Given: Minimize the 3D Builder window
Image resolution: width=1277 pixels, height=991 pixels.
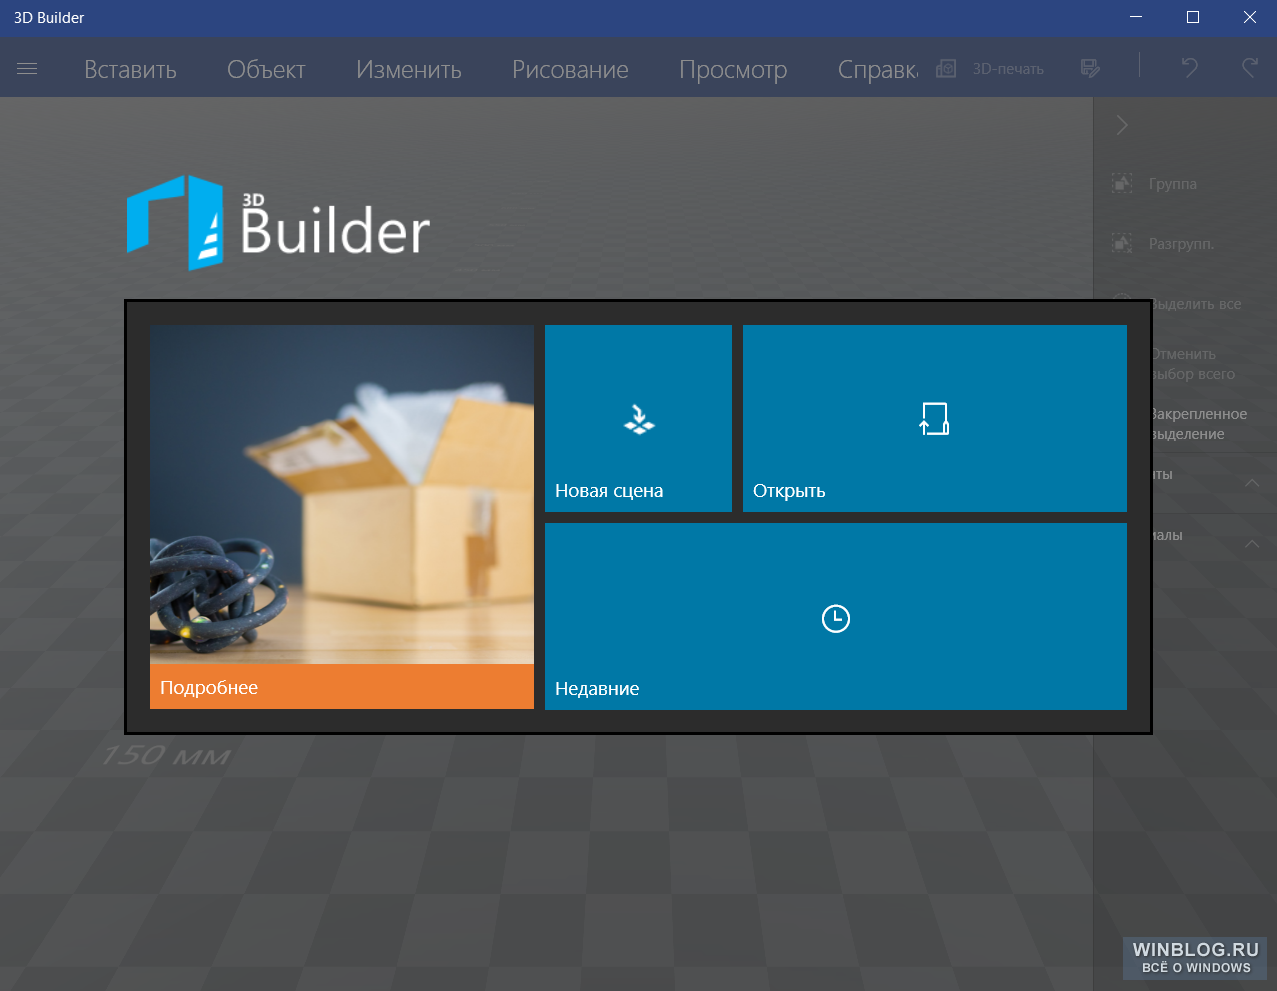Looking at the screenshot, I should pyautogui.click(x=1136, y=18).
